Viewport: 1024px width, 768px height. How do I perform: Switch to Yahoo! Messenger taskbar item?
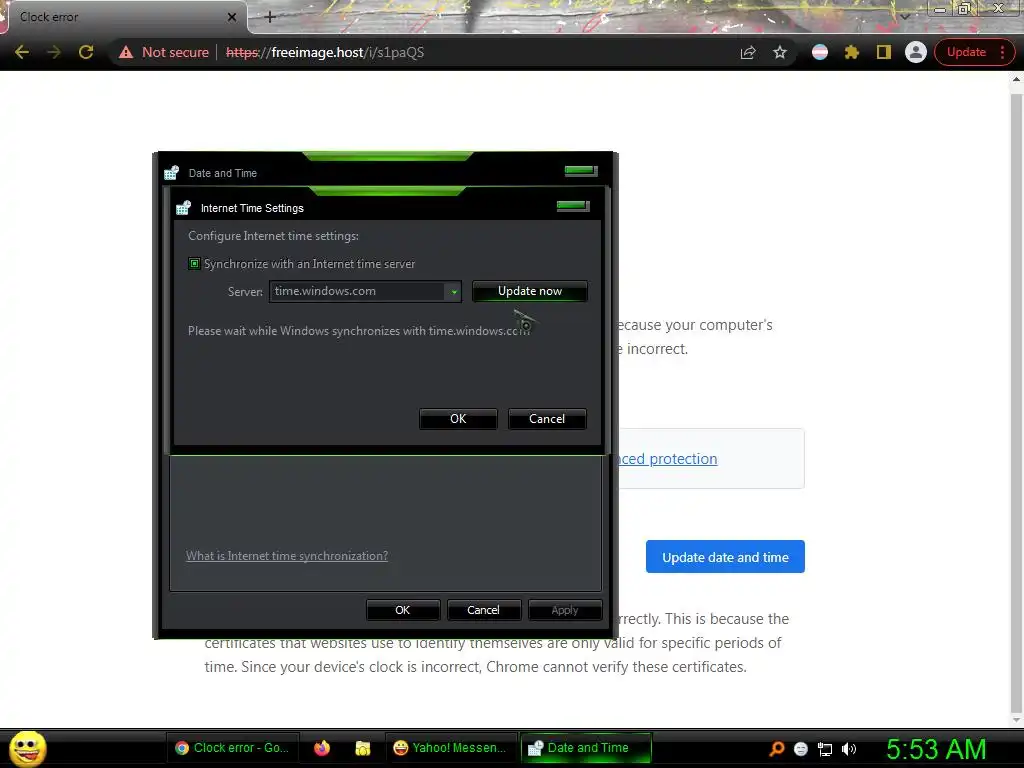point(451,748)
